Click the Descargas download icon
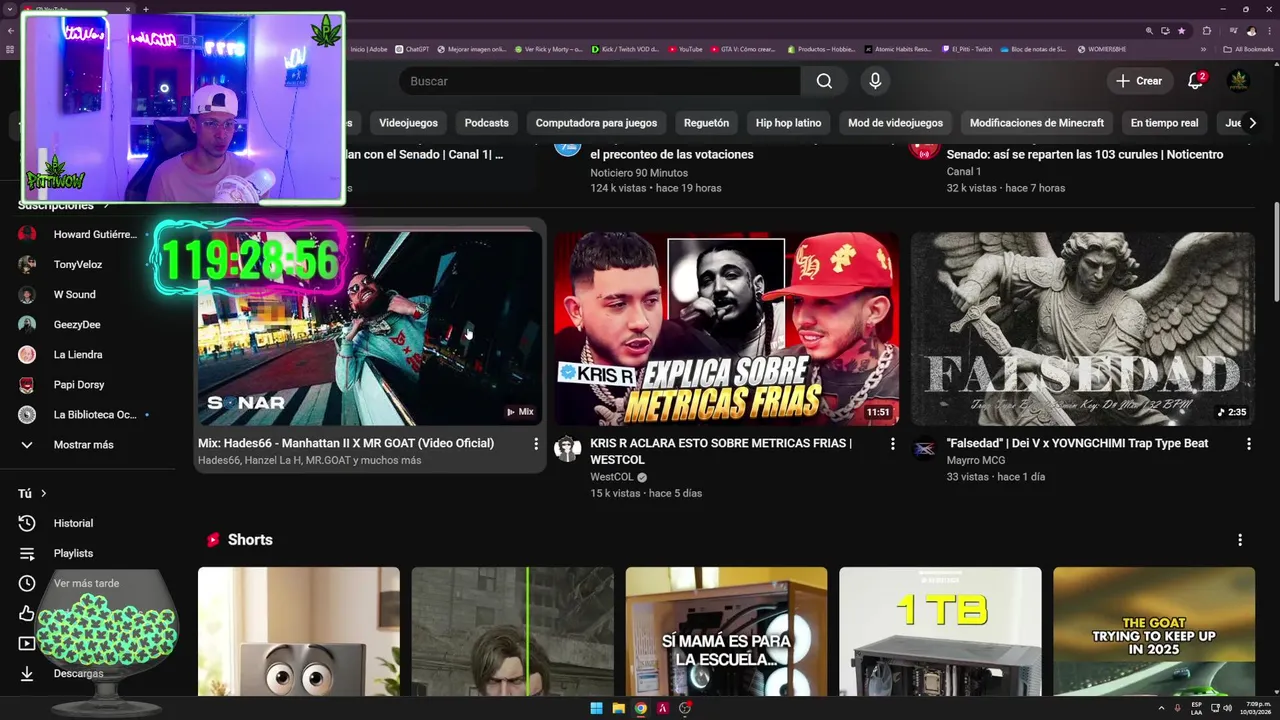 coord(27,674)
